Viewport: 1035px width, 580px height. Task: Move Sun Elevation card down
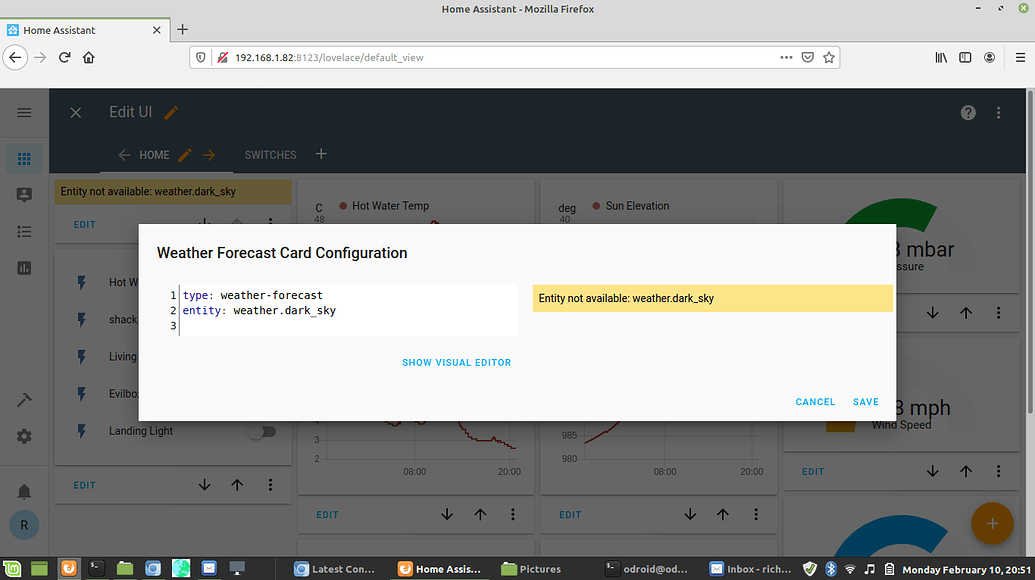coord(690,515)
